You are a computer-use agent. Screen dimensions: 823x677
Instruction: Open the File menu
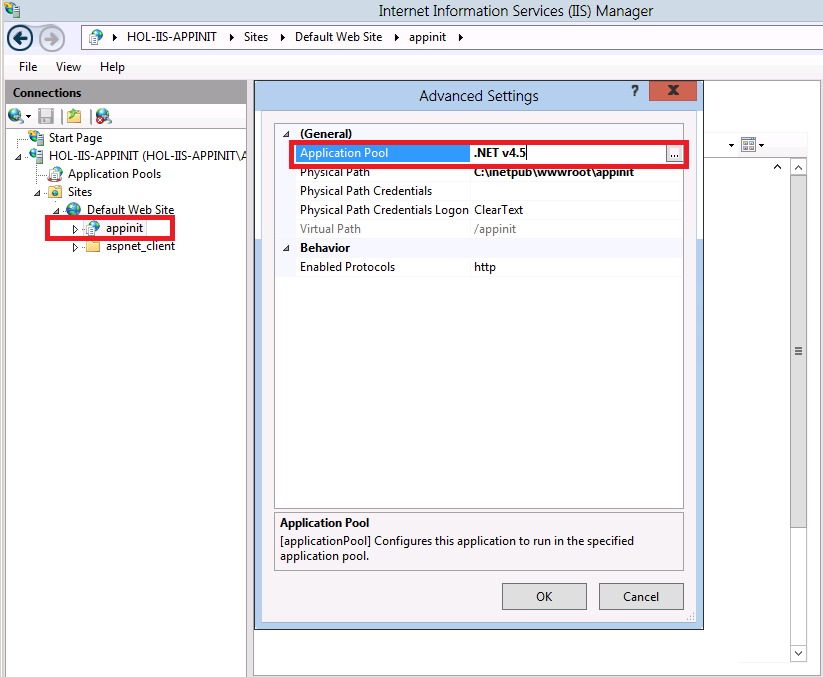click(x=27, y=66)
